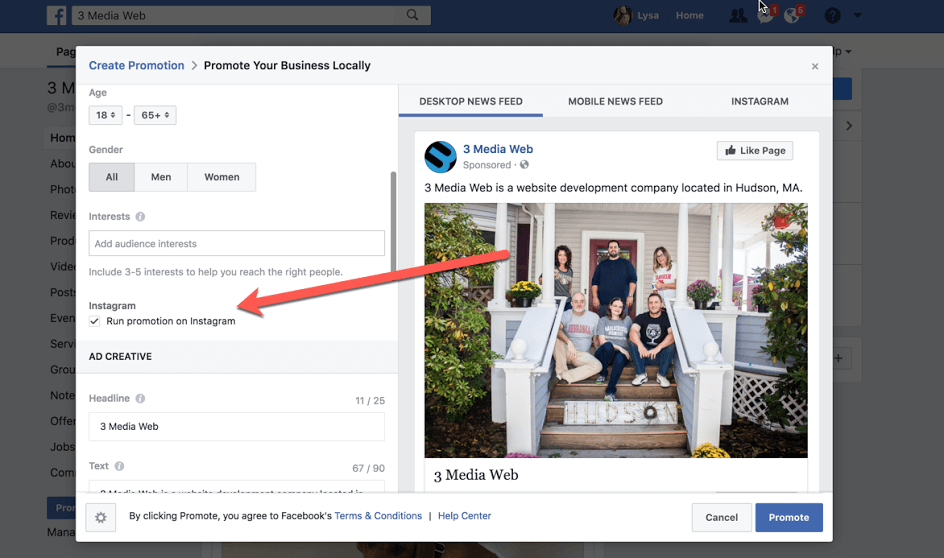Click the Interests info icon

140,217
